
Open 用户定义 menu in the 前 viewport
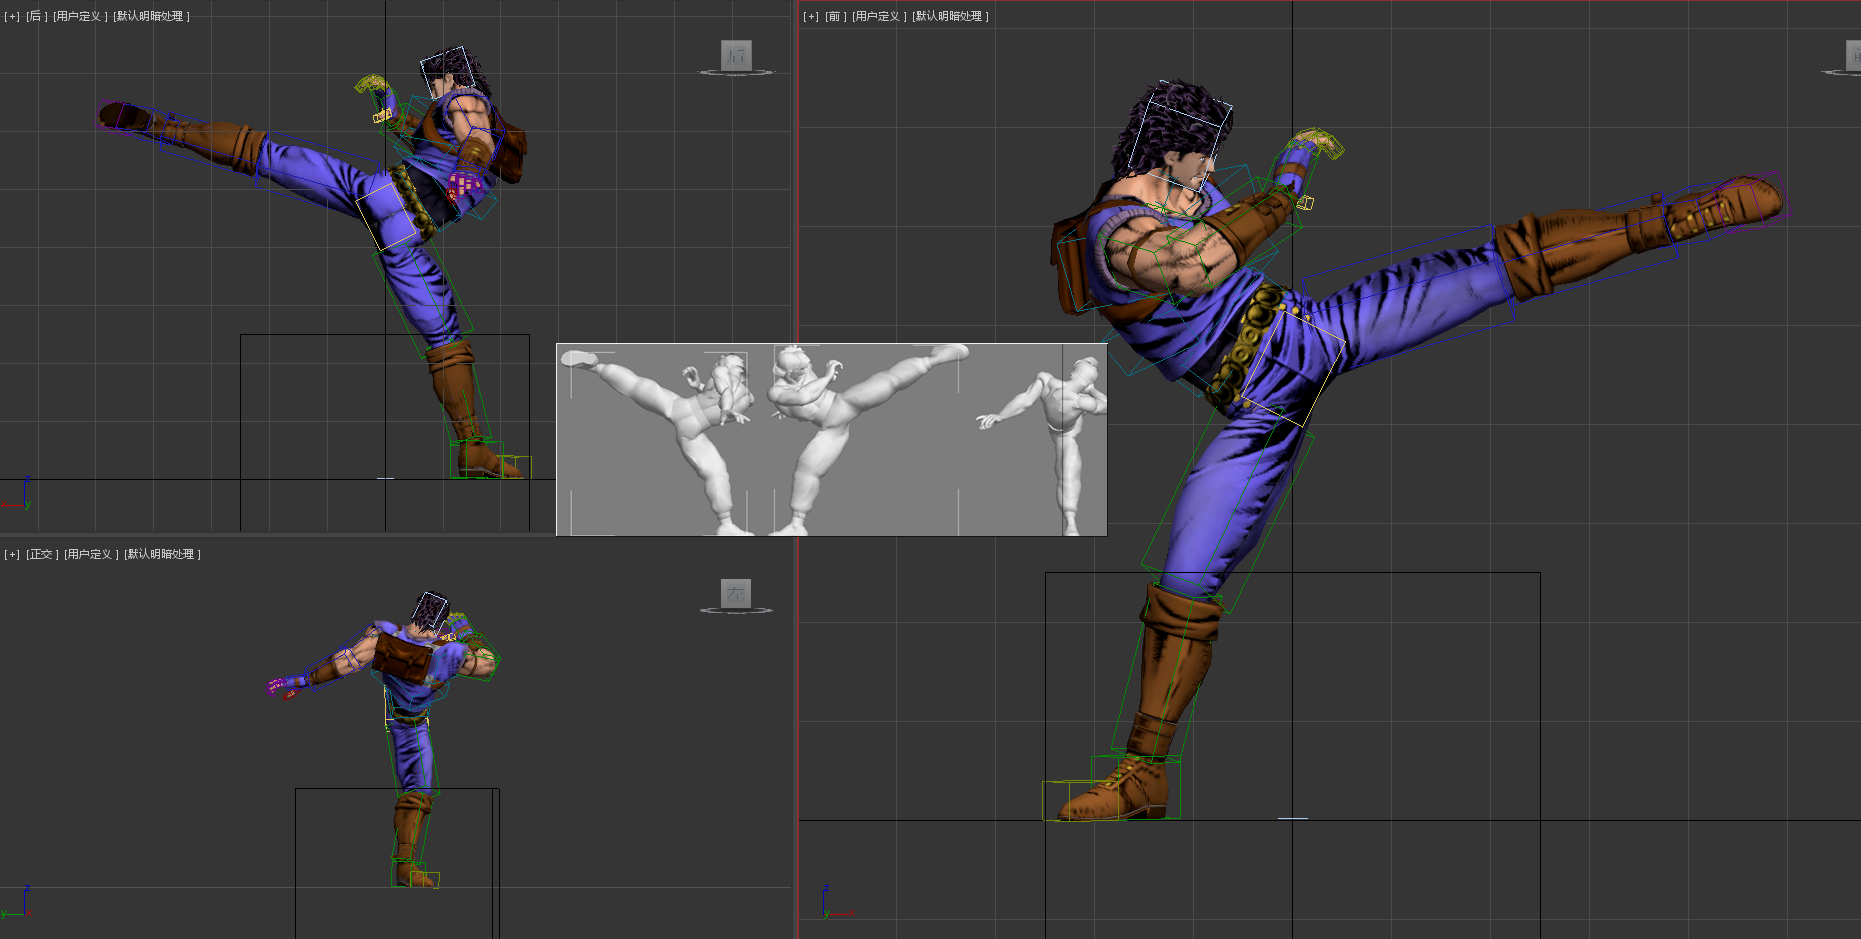coord(879,16)
